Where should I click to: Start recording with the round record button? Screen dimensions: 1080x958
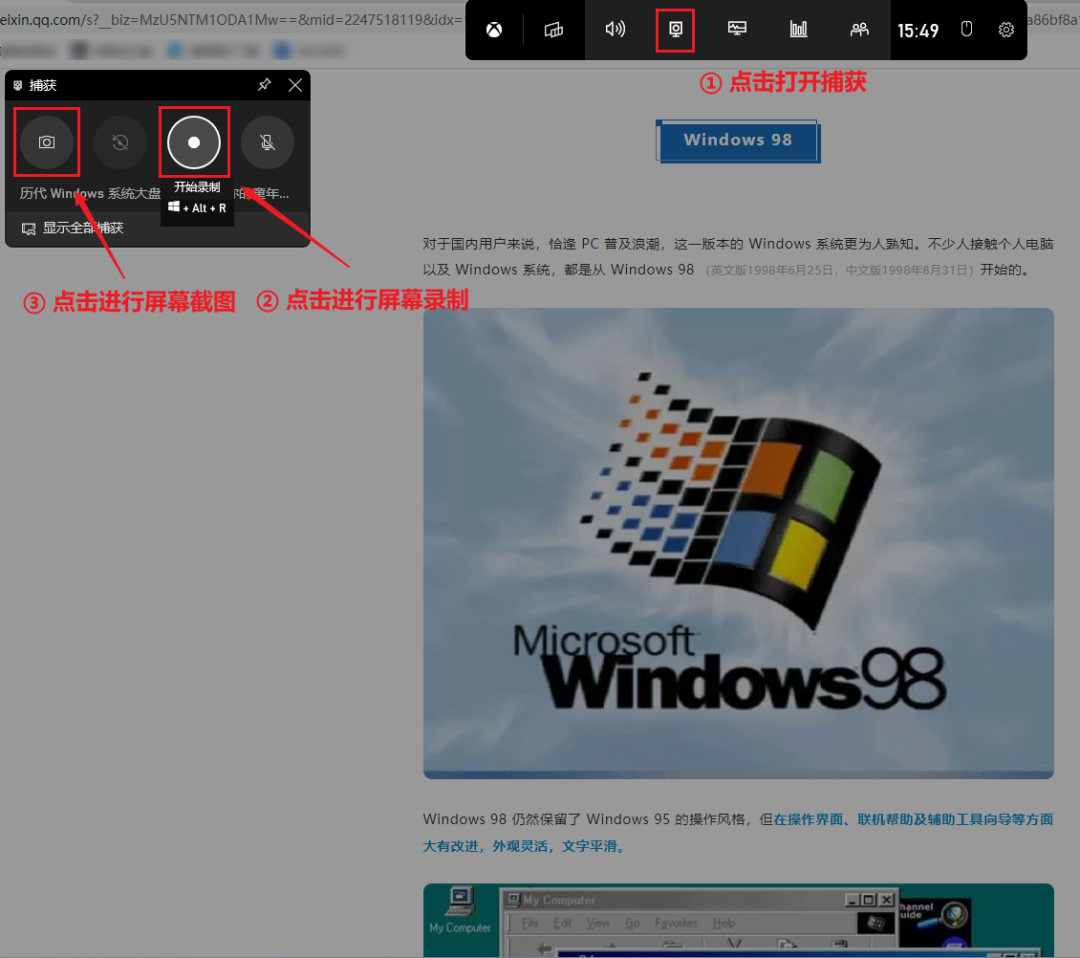click(194, 142)
